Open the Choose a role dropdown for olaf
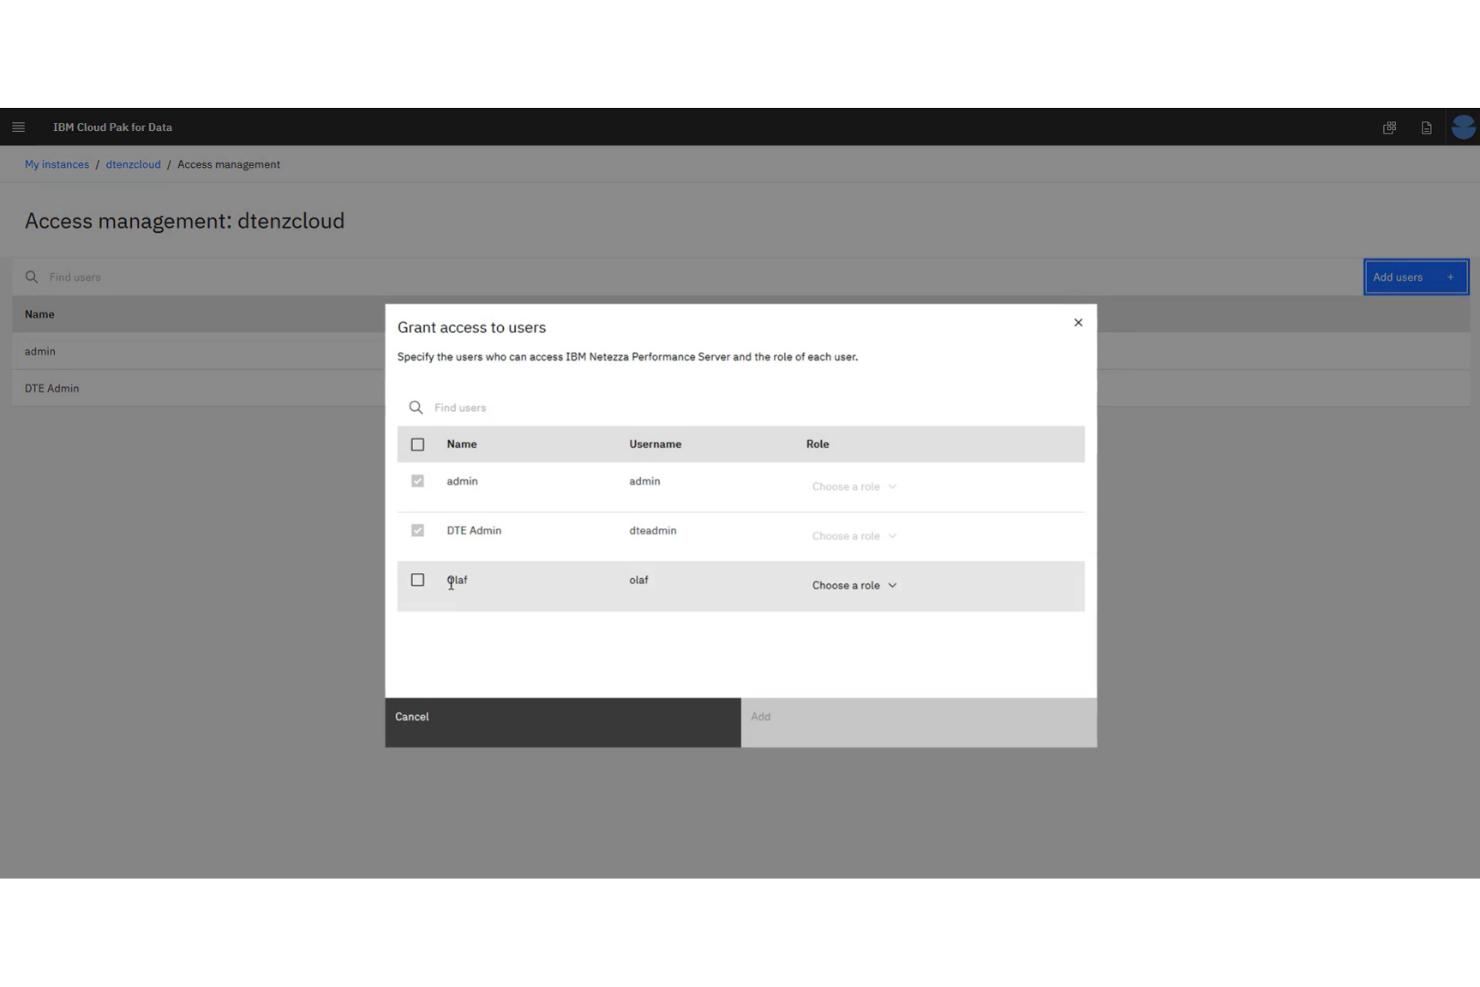The image size is (1480, 987). click(854, 585)
